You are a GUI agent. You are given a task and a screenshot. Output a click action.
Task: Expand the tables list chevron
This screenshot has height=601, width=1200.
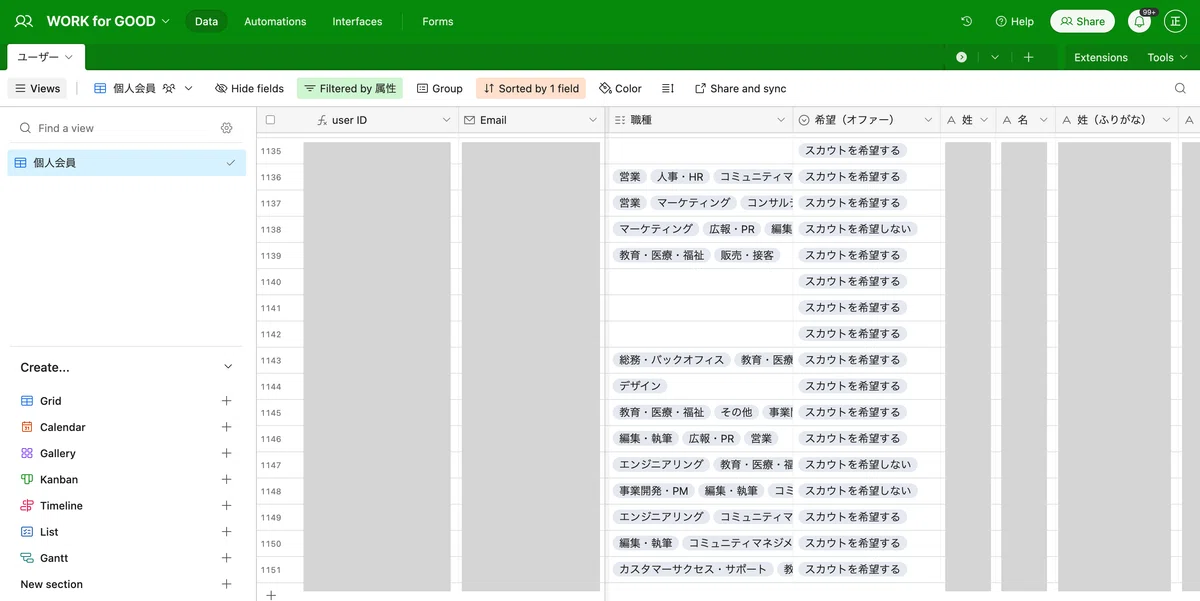994,57
